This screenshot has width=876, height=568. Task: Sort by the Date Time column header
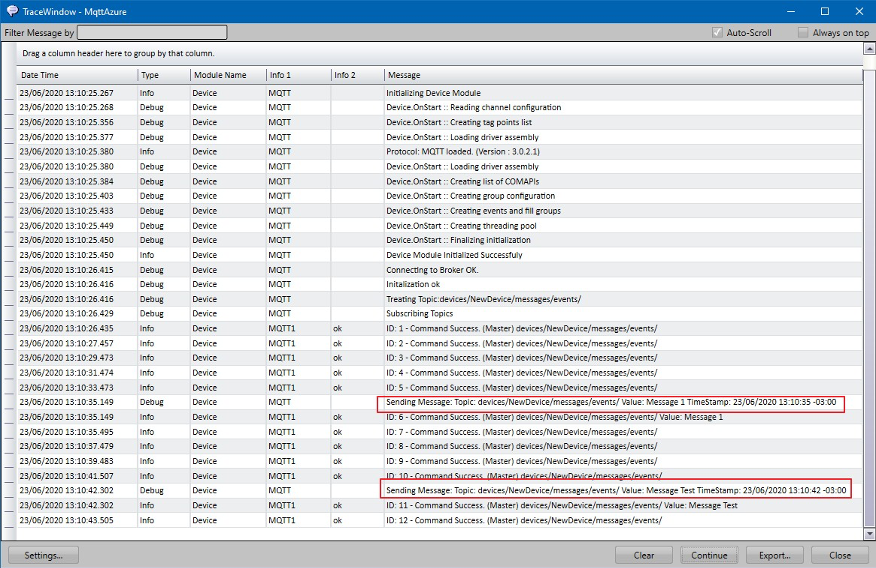coord(77,75)
